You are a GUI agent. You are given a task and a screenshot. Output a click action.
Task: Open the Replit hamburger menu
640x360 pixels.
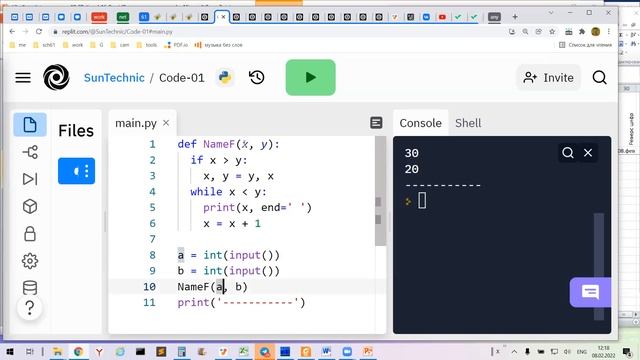23,78
